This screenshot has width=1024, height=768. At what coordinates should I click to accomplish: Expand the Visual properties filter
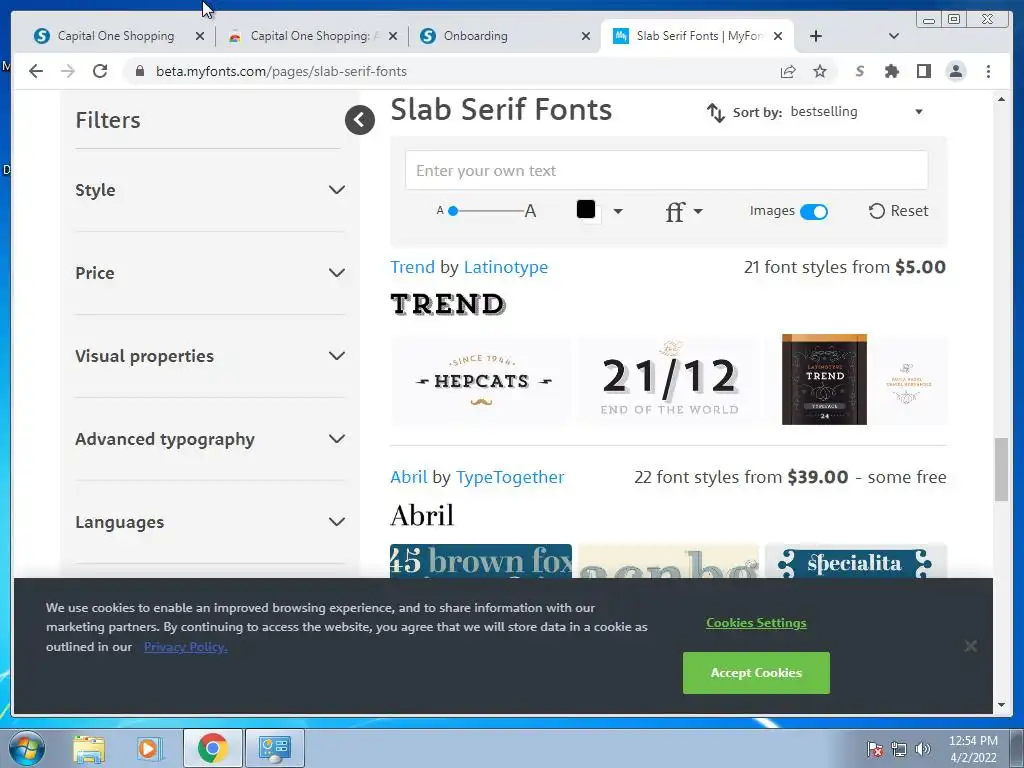tap(210, 356)
